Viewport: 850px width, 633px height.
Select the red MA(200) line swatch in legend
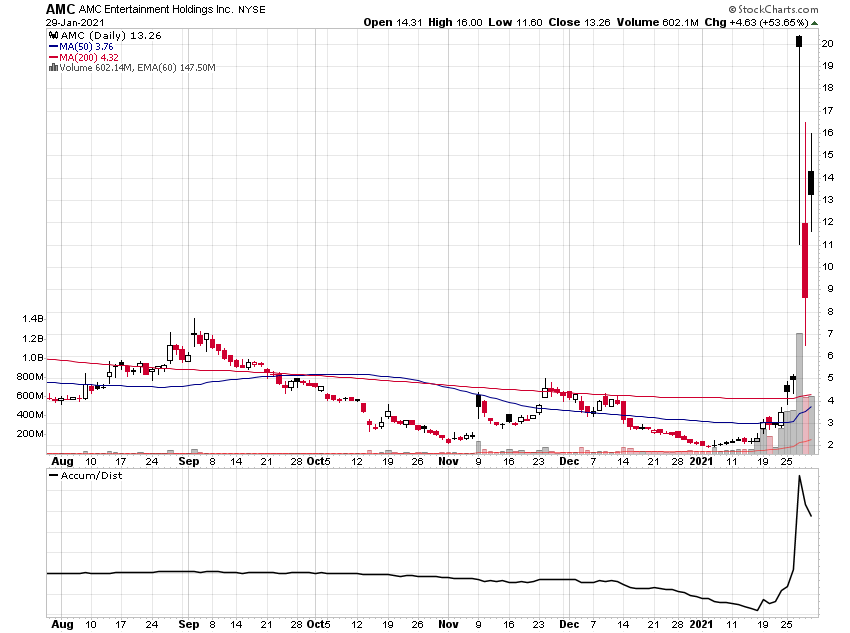click(x=54, y=57)
